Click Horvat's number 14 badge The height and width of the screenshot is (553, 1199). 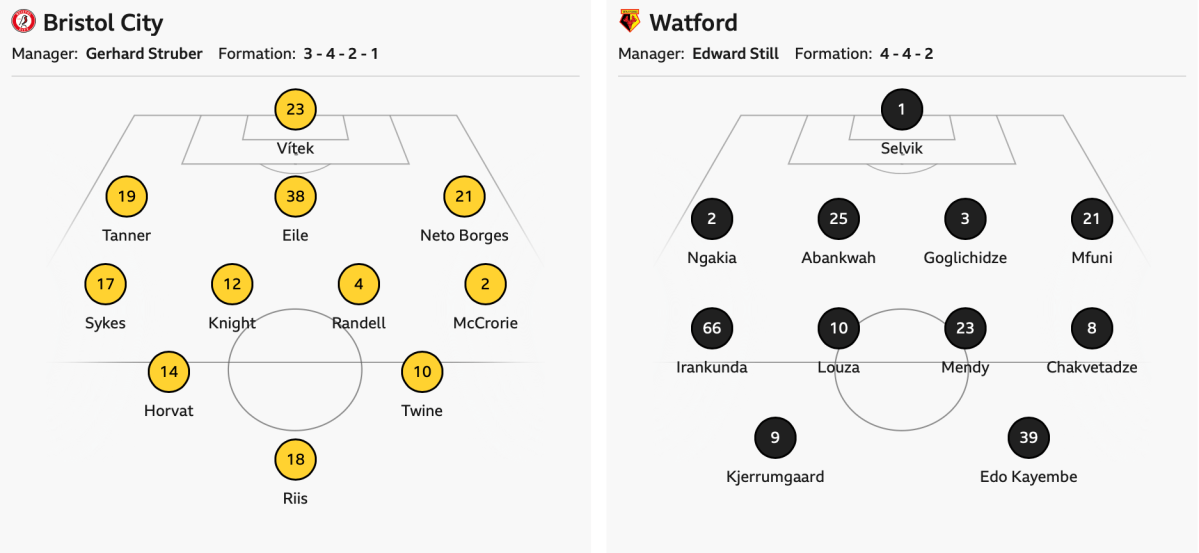tap(169, 372)
